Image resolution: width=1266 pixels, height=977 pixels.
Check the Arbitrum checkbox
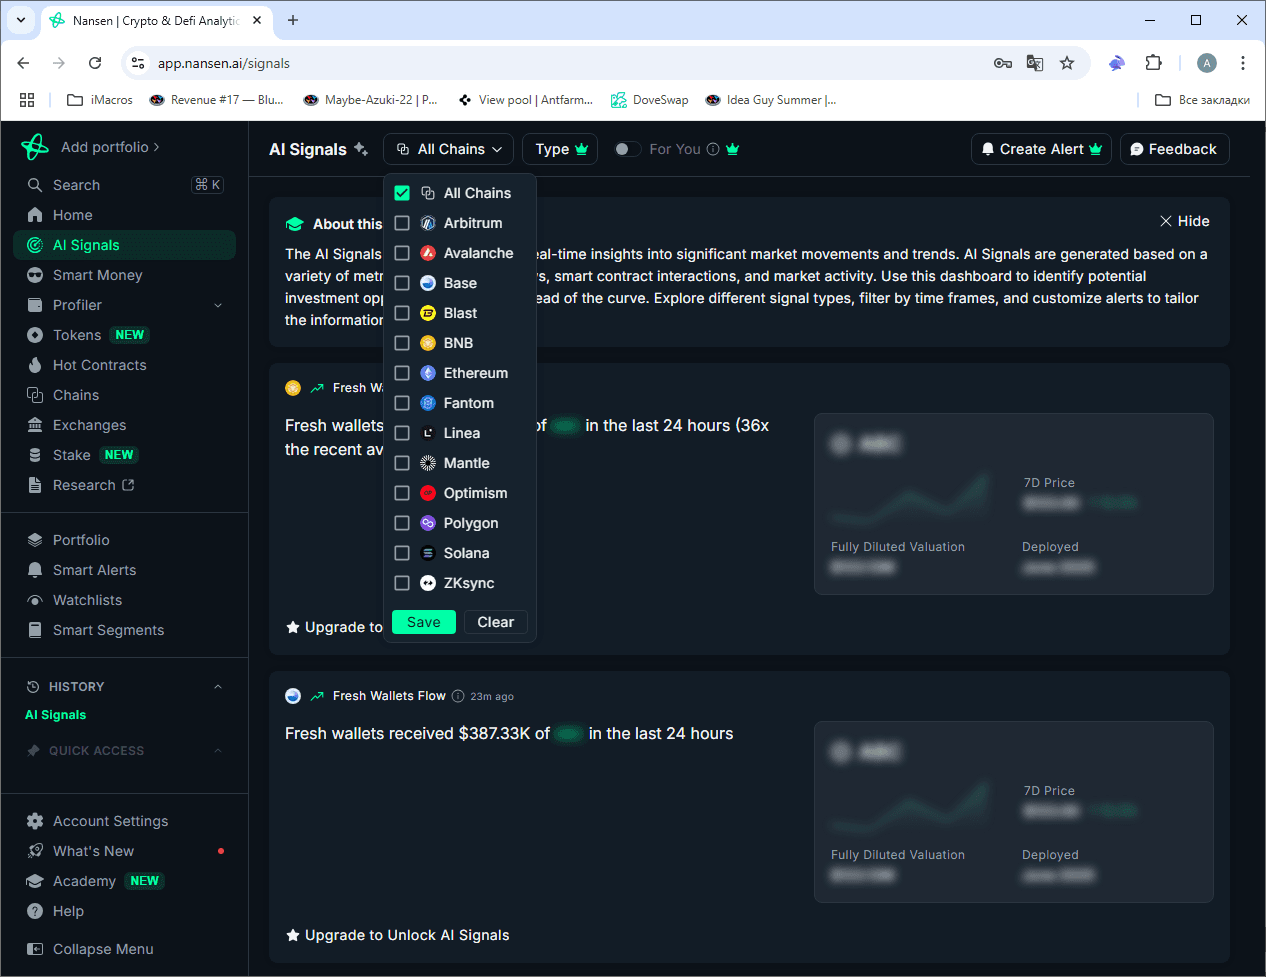click(402, 223)
